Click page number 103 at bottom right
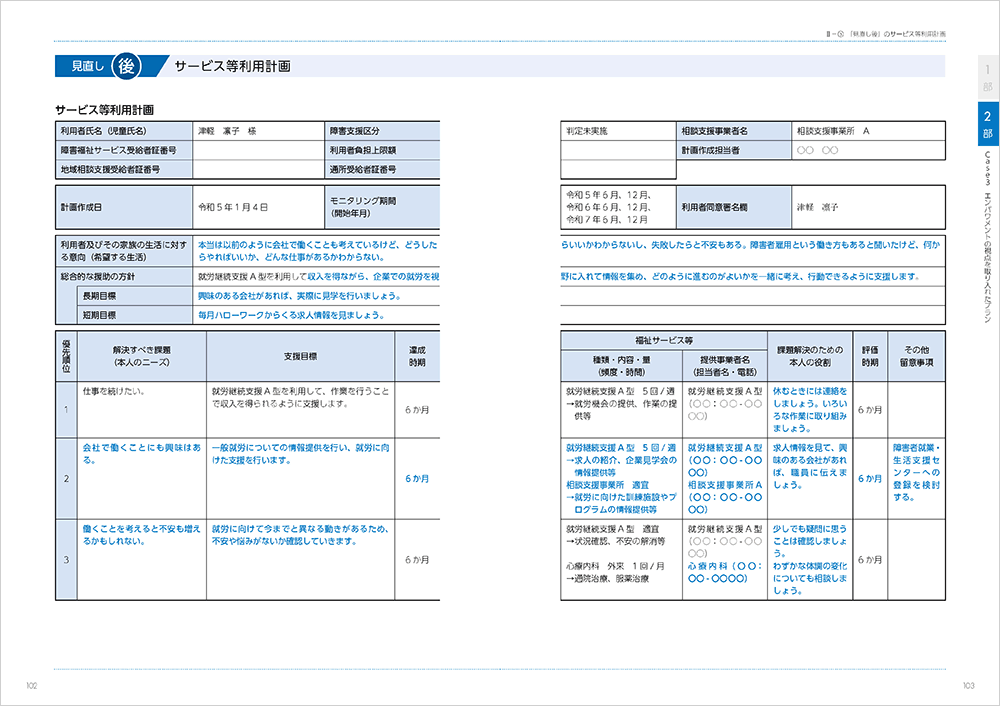Viewport: 1000px width, 706px height. (969, 686)
